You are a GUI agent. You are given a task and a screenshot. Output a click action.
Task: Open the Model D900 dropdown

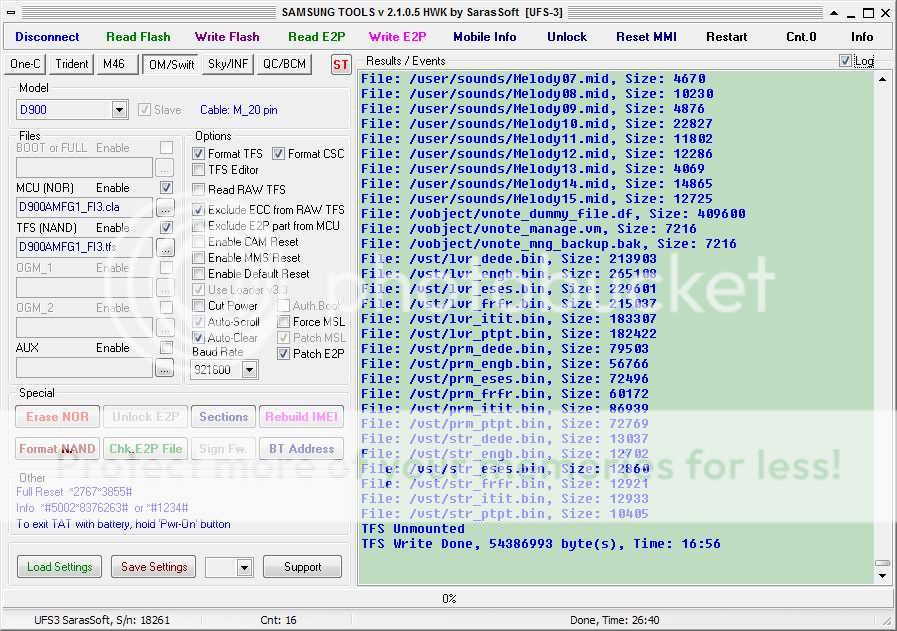119,109
